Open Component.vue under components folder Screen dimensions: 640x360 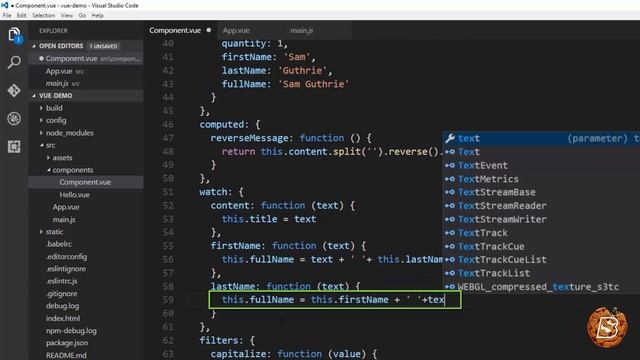tap(85, 182)
